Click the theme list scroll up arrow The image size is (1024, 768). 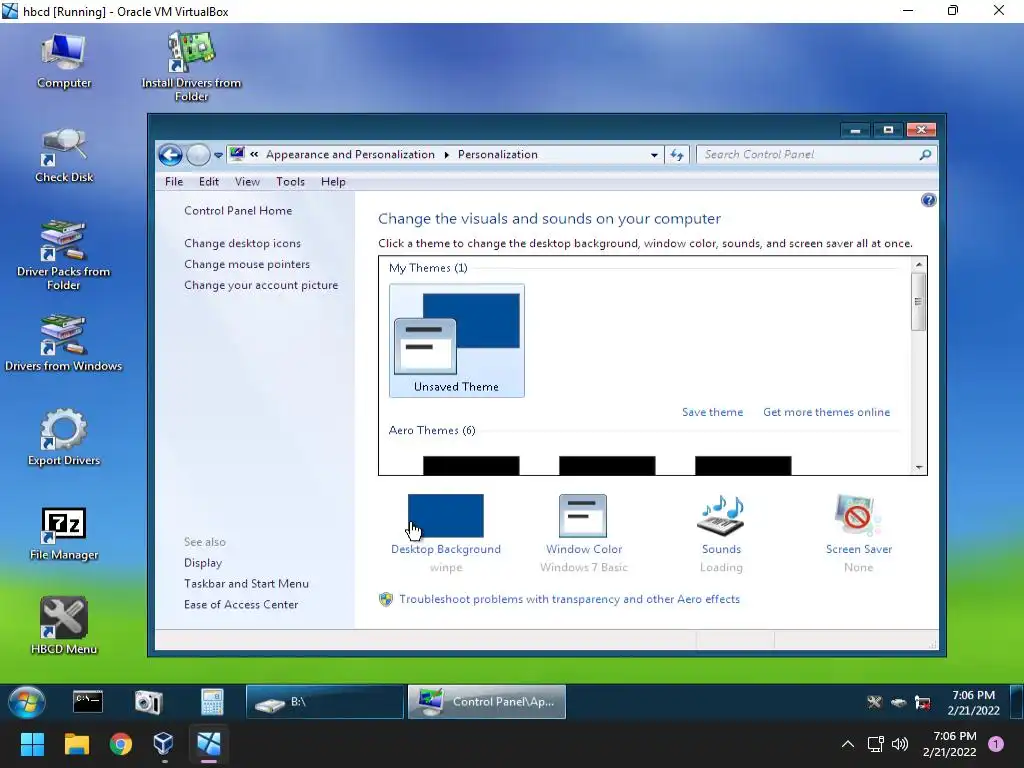tap(918, 264)
